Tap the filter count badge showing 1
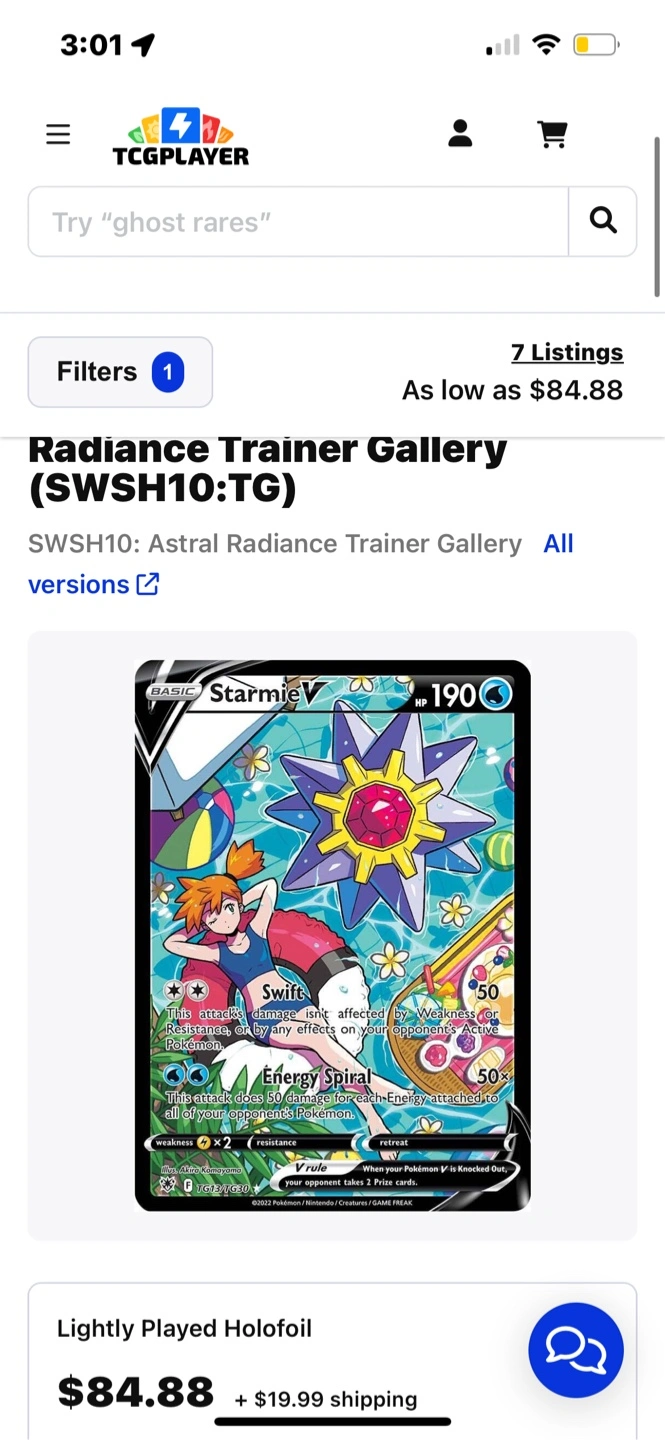This screenshot has width=665, height=1440. 168,372
